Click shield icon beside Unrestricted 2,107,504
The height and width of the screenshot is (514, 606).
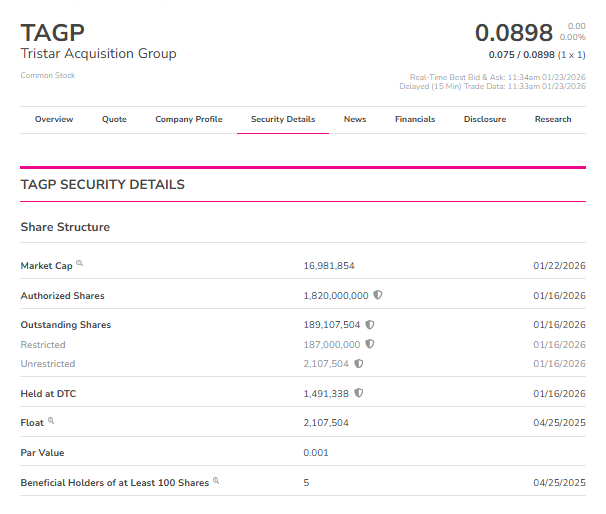point(359,363)
